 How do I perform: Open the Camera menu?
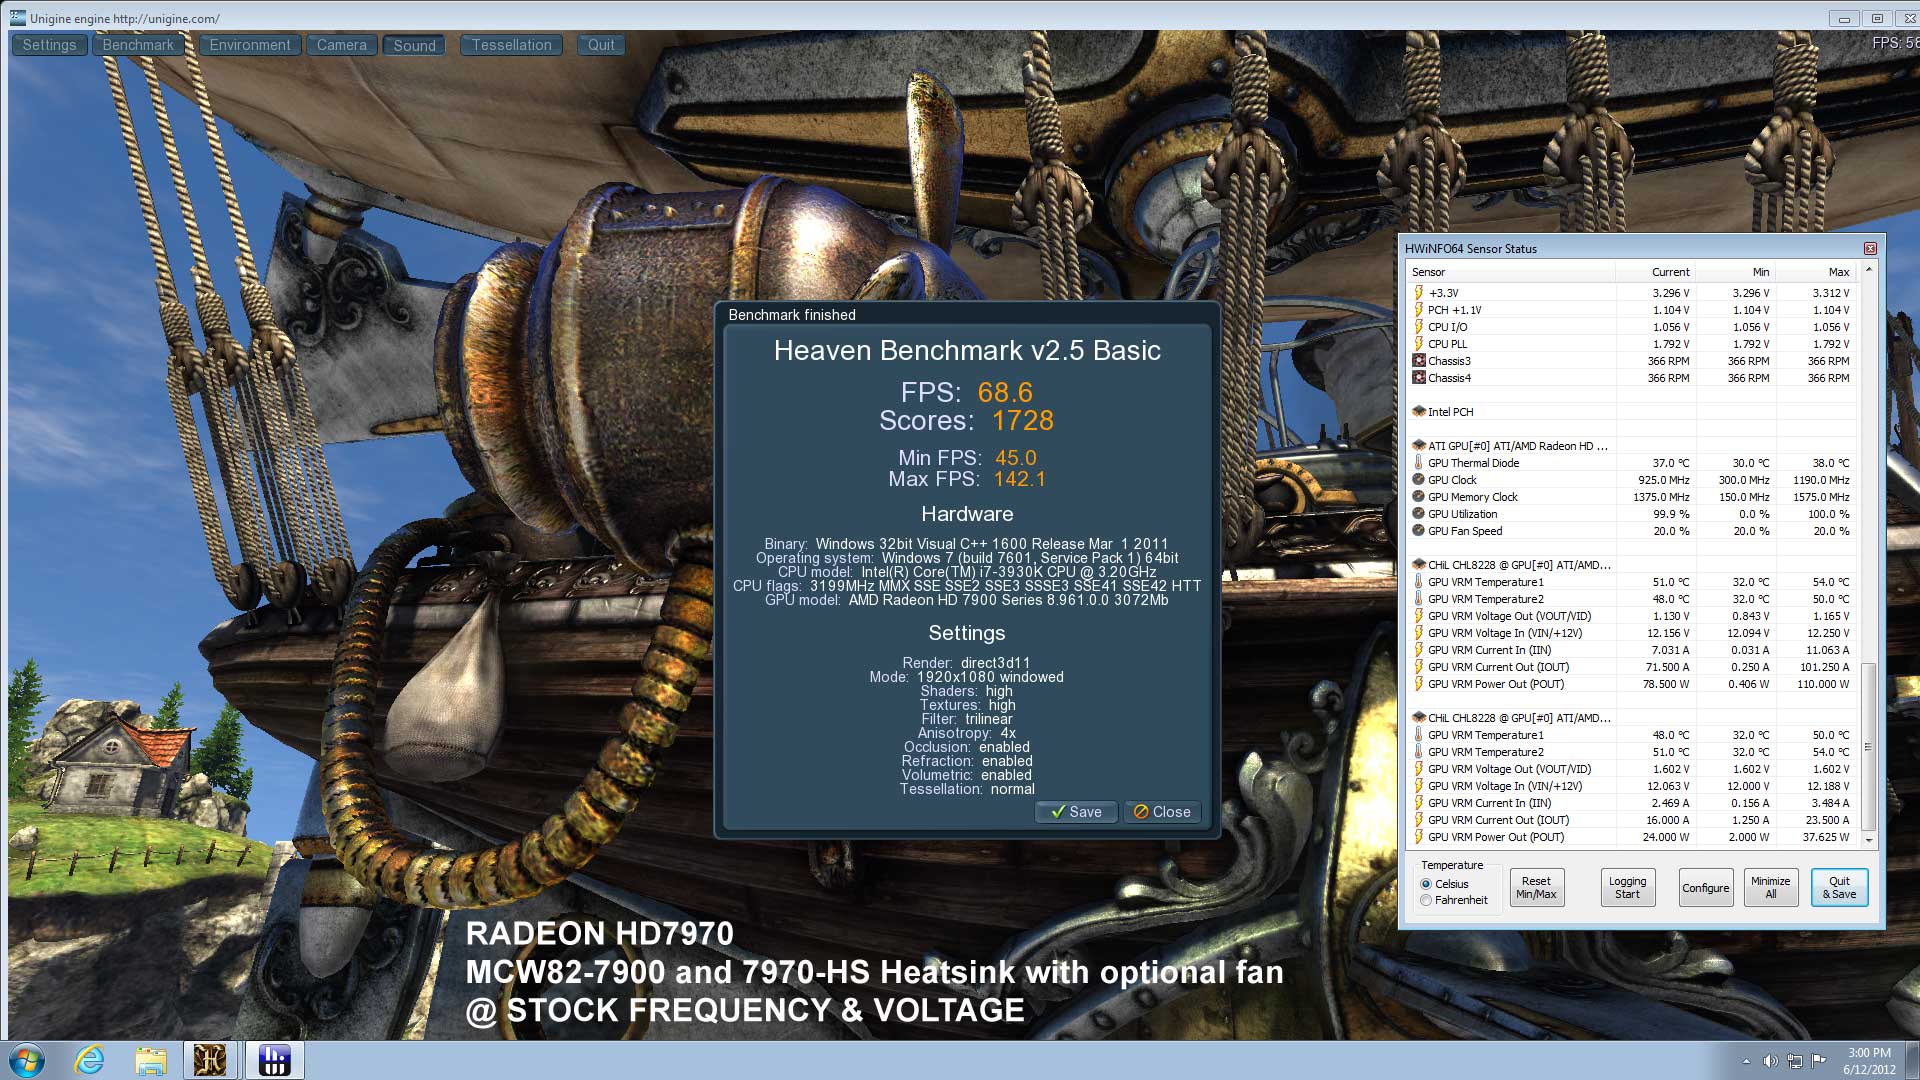point(342,45)
